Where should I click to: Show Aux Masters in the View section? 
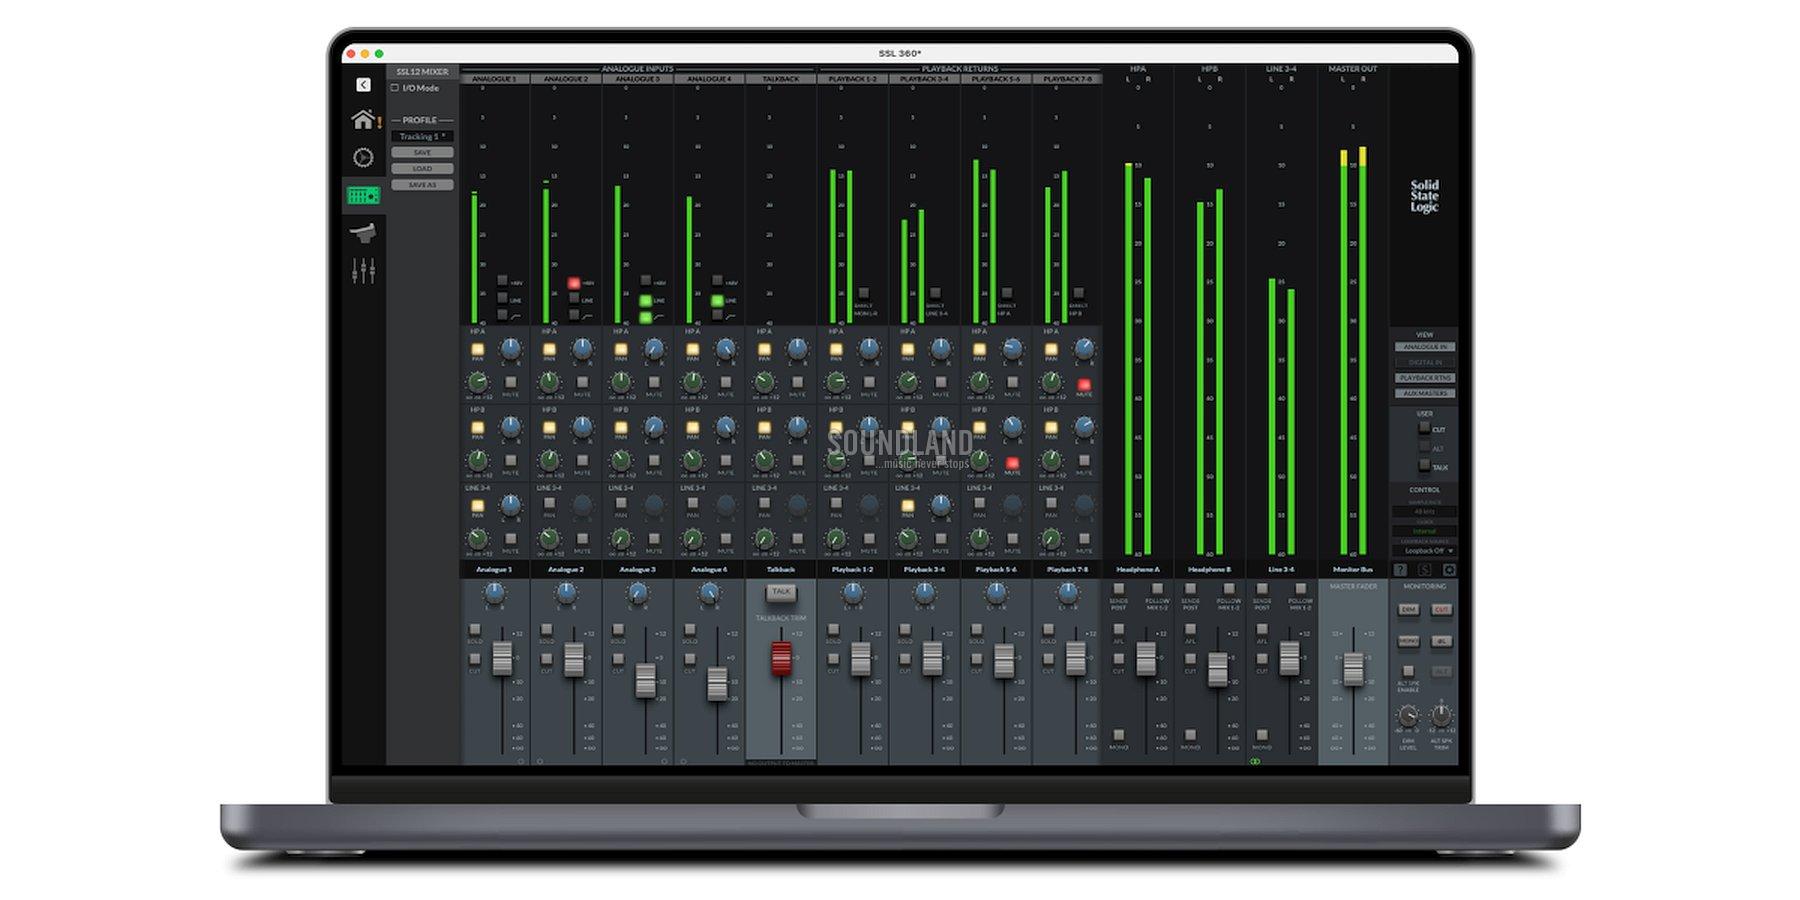1425,393
